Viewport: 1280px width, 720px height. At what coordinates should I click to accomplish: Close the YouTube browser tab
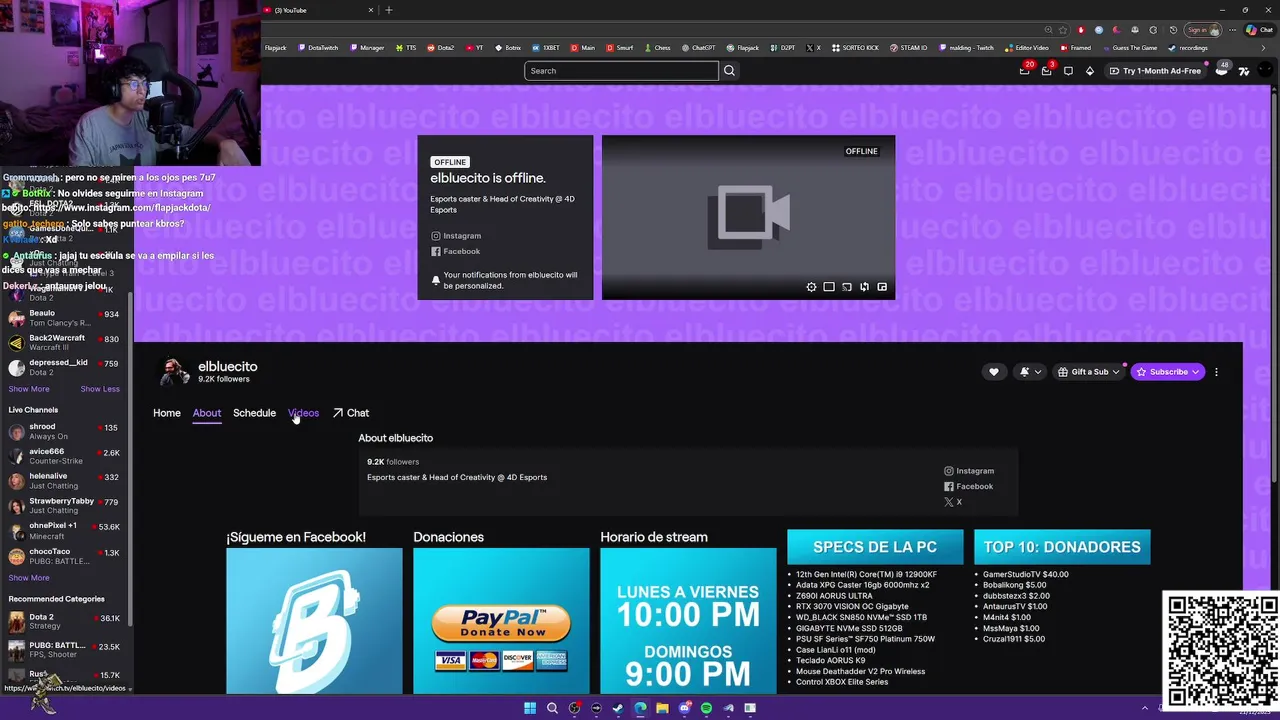tap(371, 10)
